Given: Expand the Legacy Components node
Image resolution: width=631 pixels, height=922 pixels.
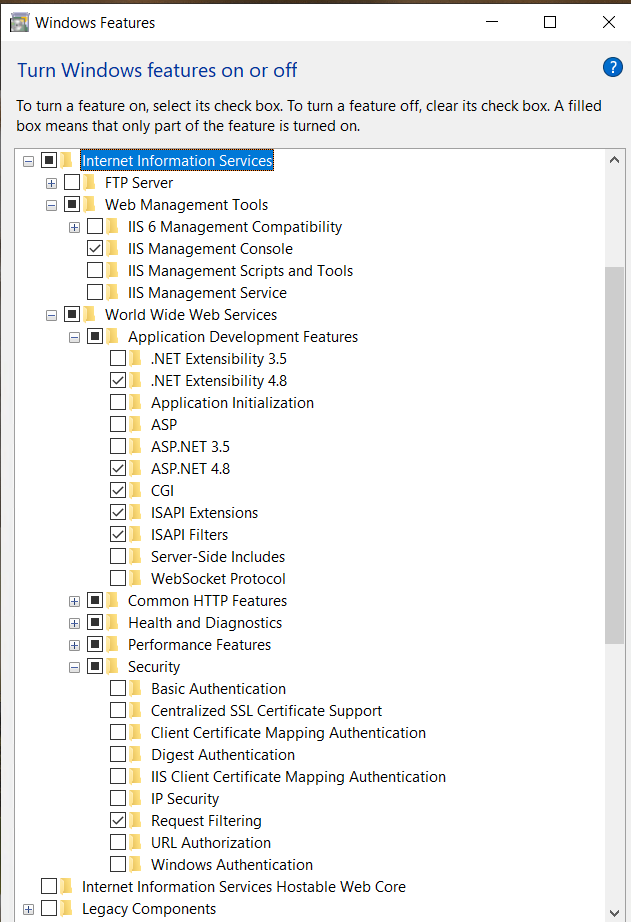Looking at the screenshot, I should click(28, 908).
